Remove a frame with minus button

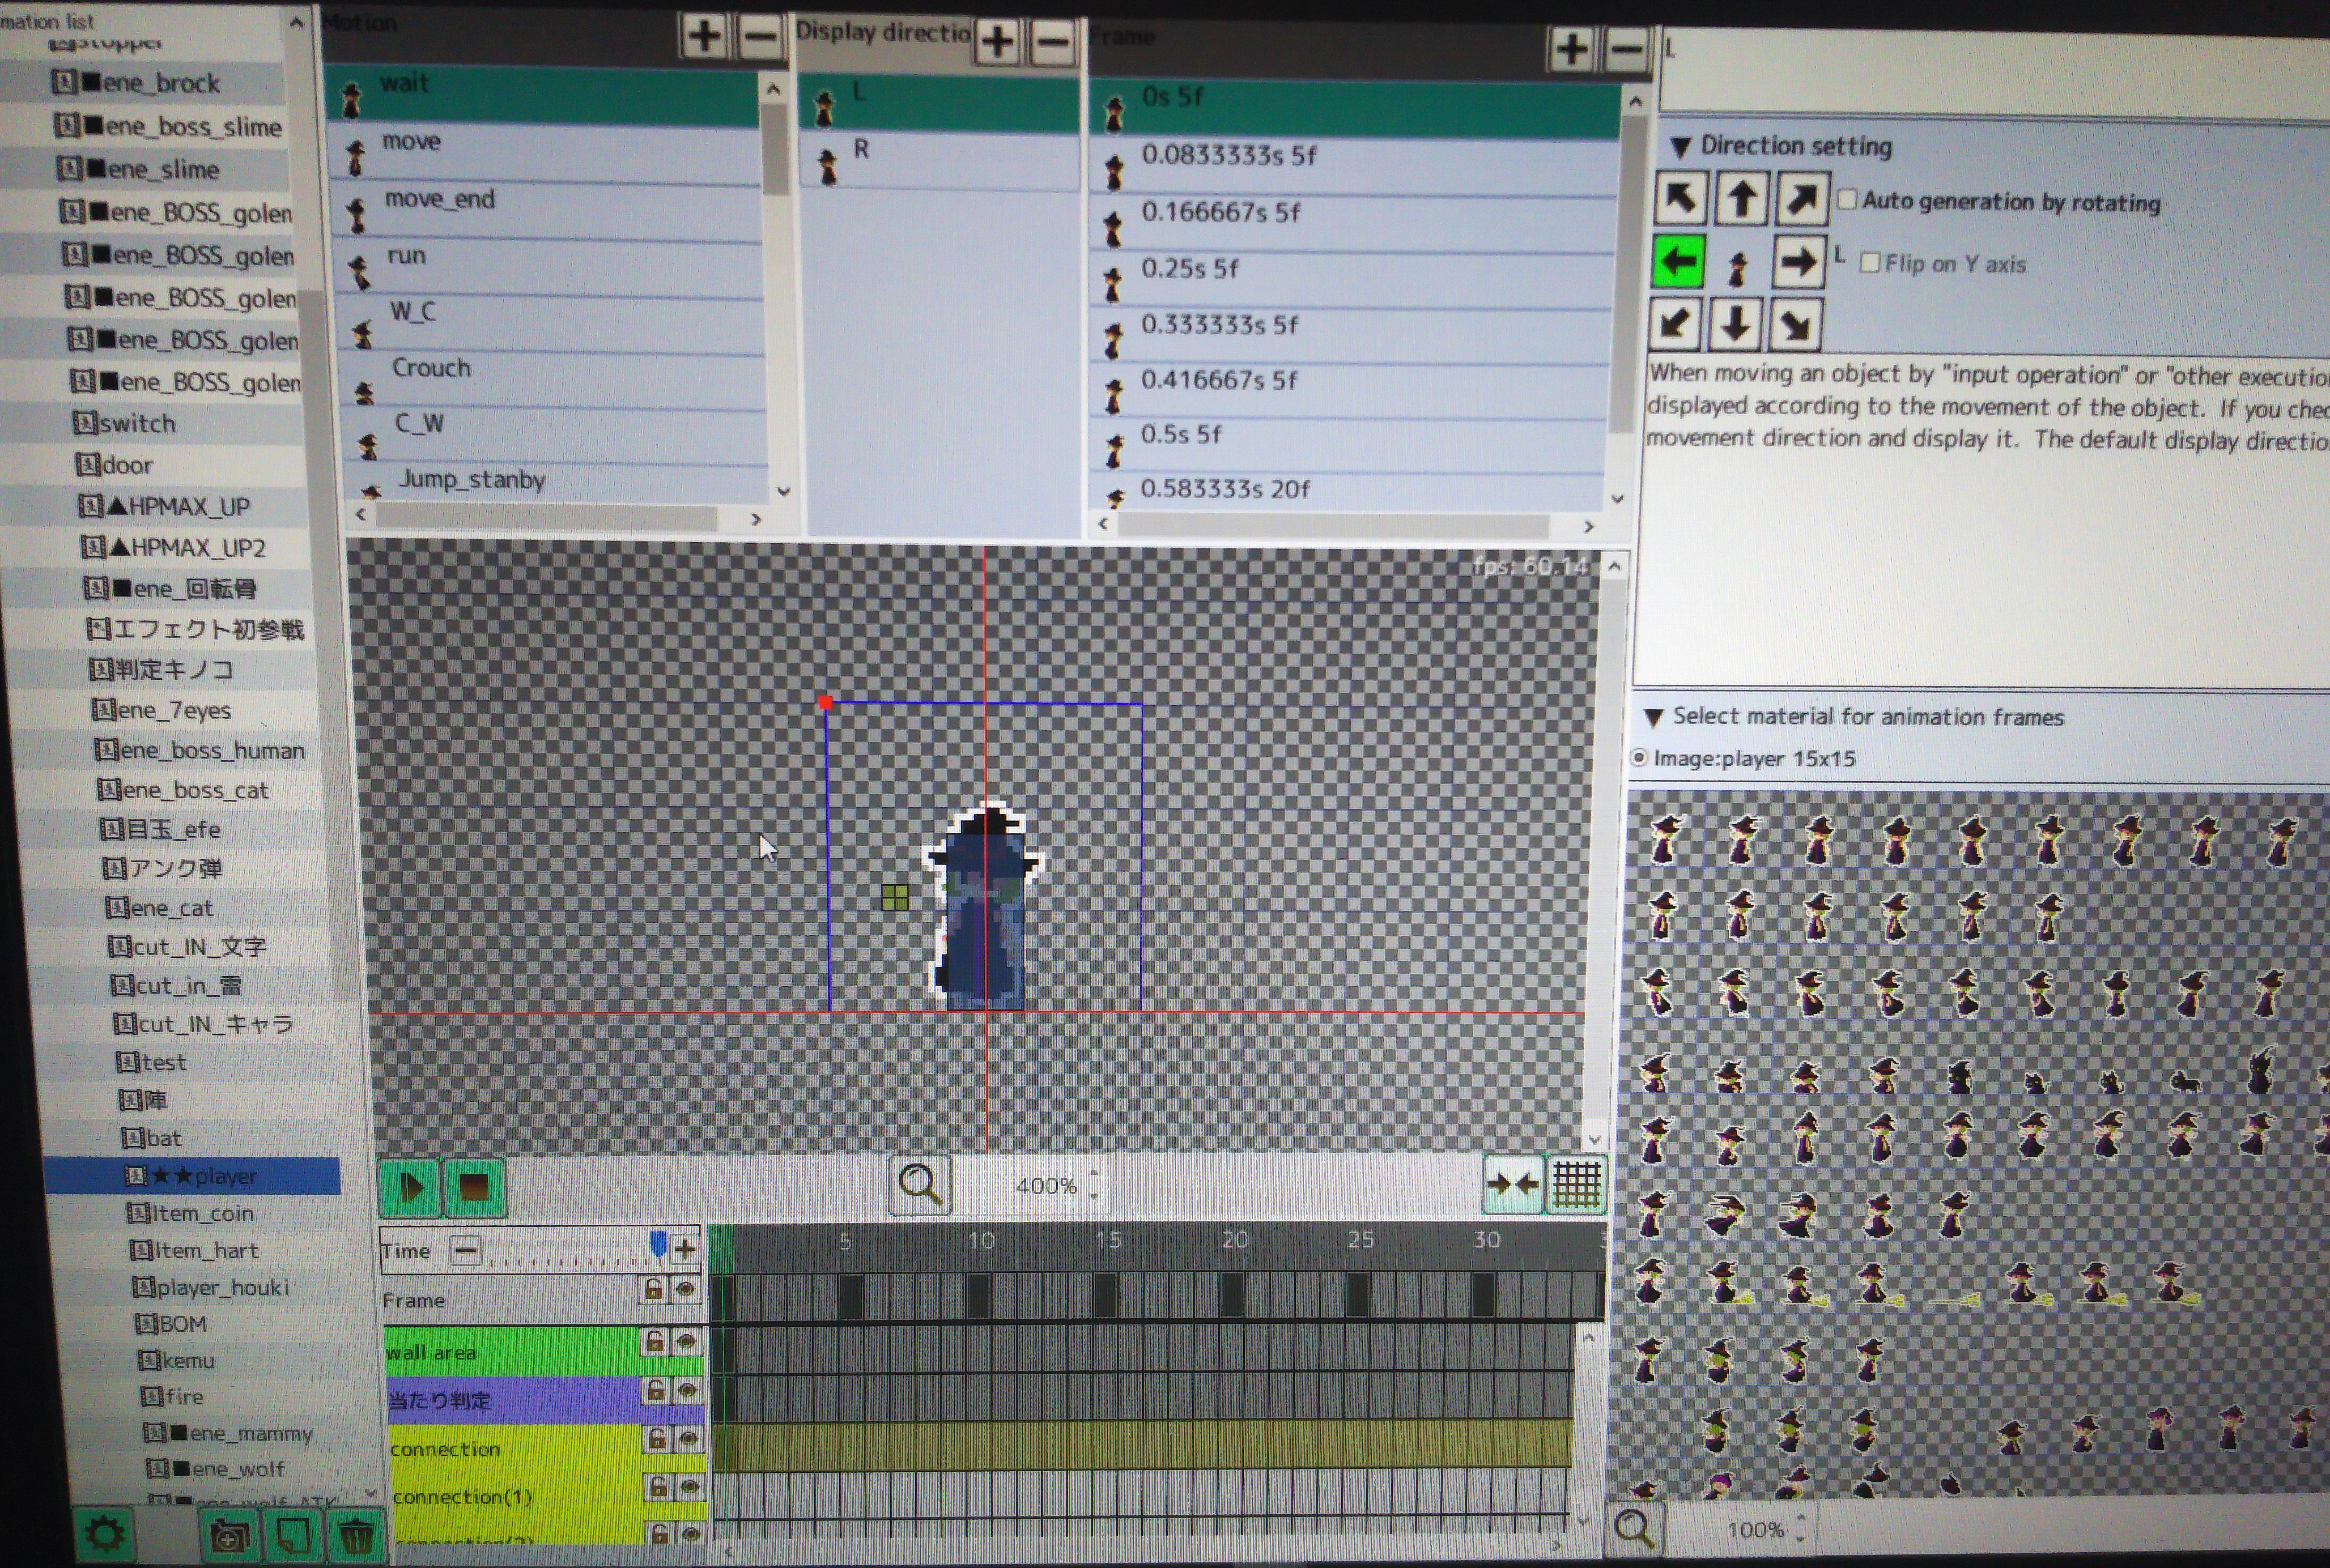click(x=1627, y=48)
